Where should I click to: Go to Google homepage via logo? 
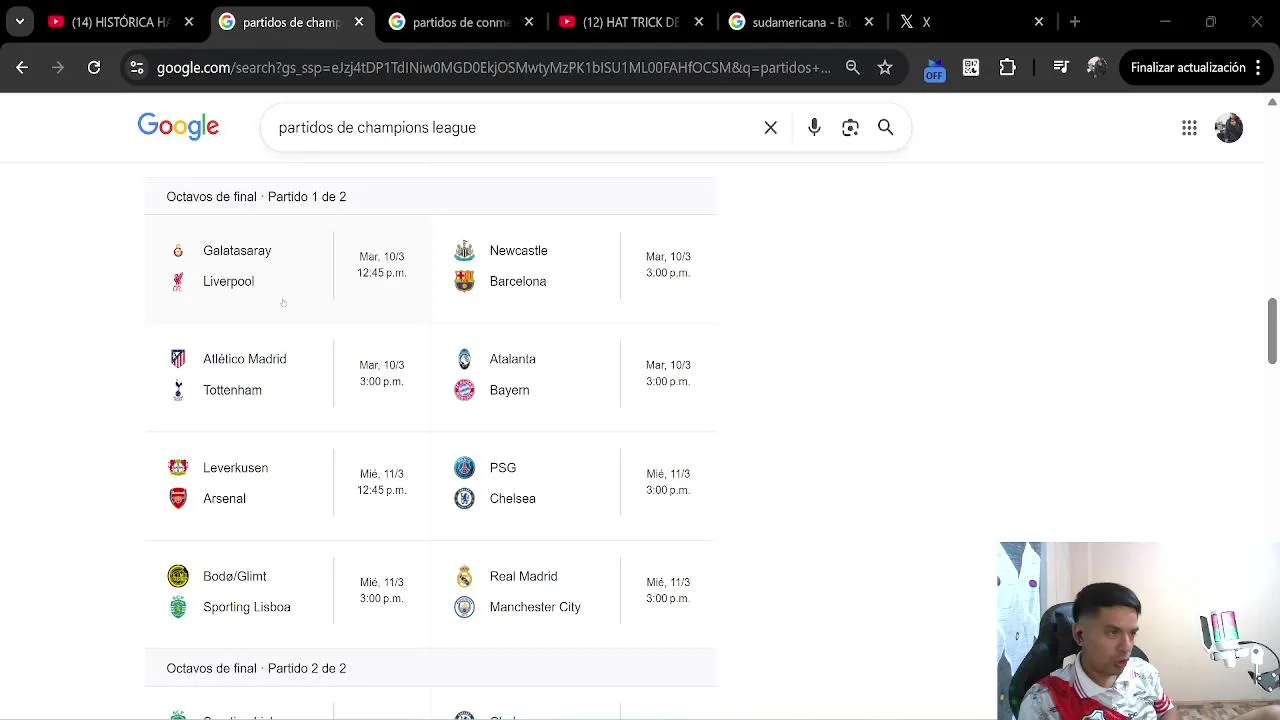coord(178,127)
